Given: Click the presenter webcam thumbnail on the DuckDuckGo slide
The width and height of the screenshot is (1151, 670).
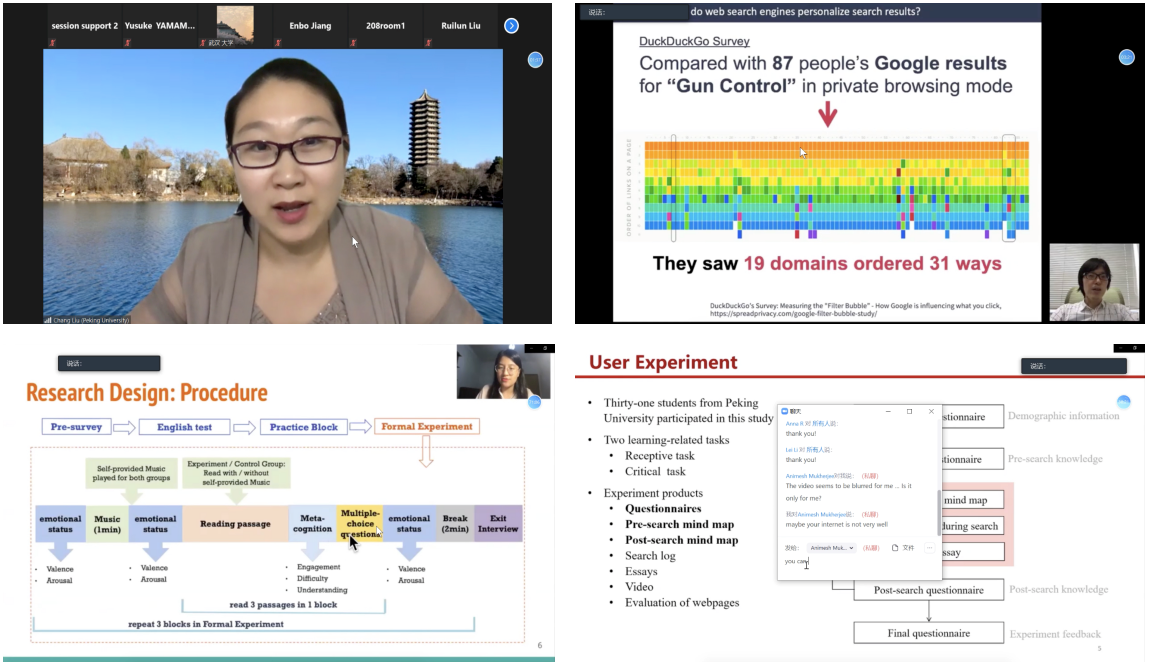Looking at the screenshot, I should (x=1093, y=282).
